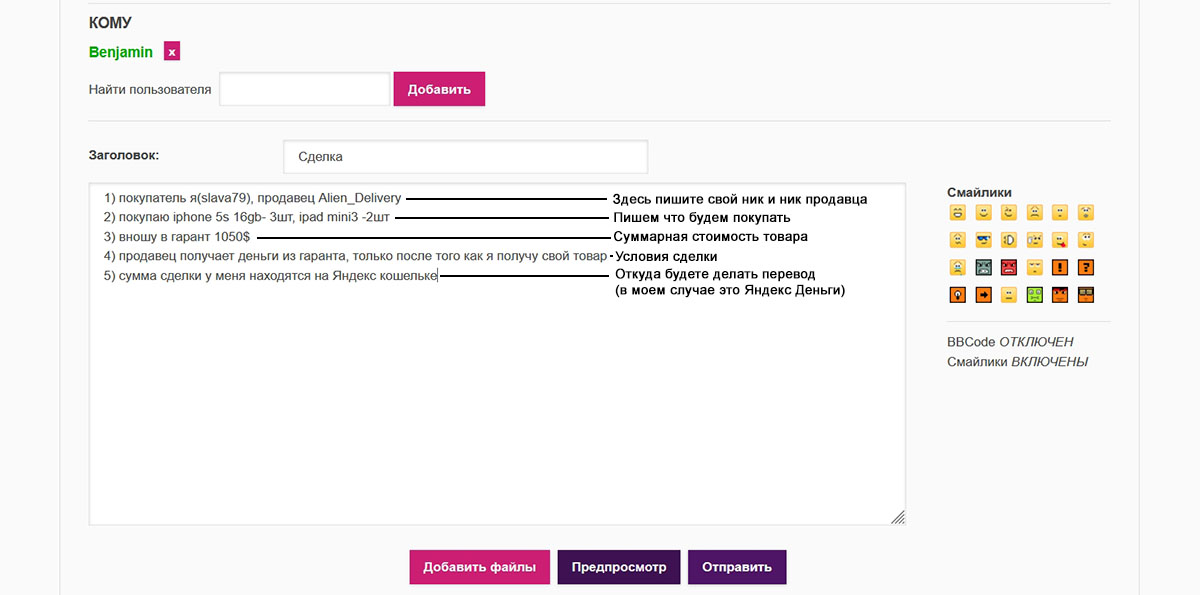This screenshot has width=1200, height=595.
Task: Insert the grey mad face smiley
Action: [x=983, y=267]
